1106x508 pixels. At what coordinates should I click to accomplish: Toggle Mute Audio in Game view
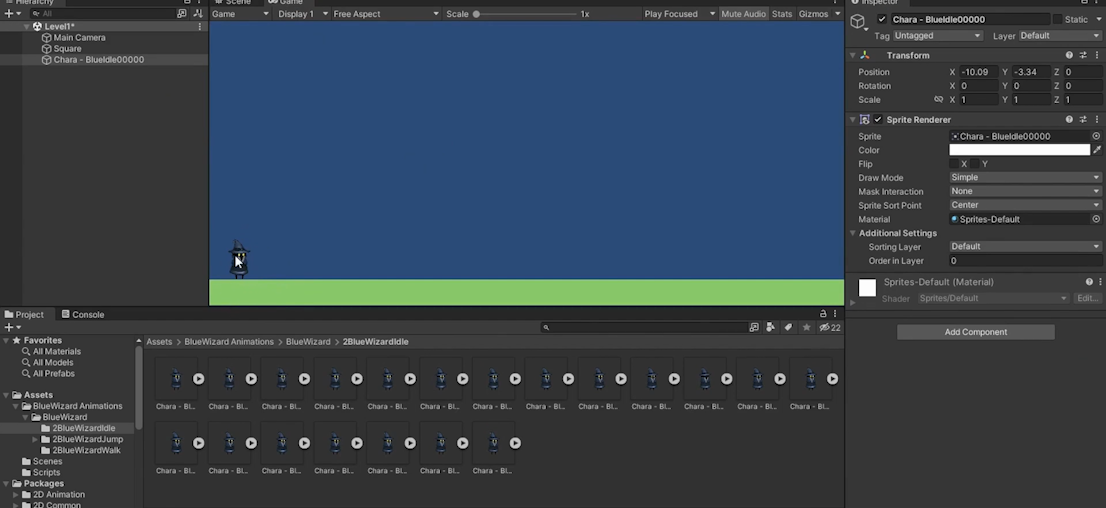(x=743, y=13)
